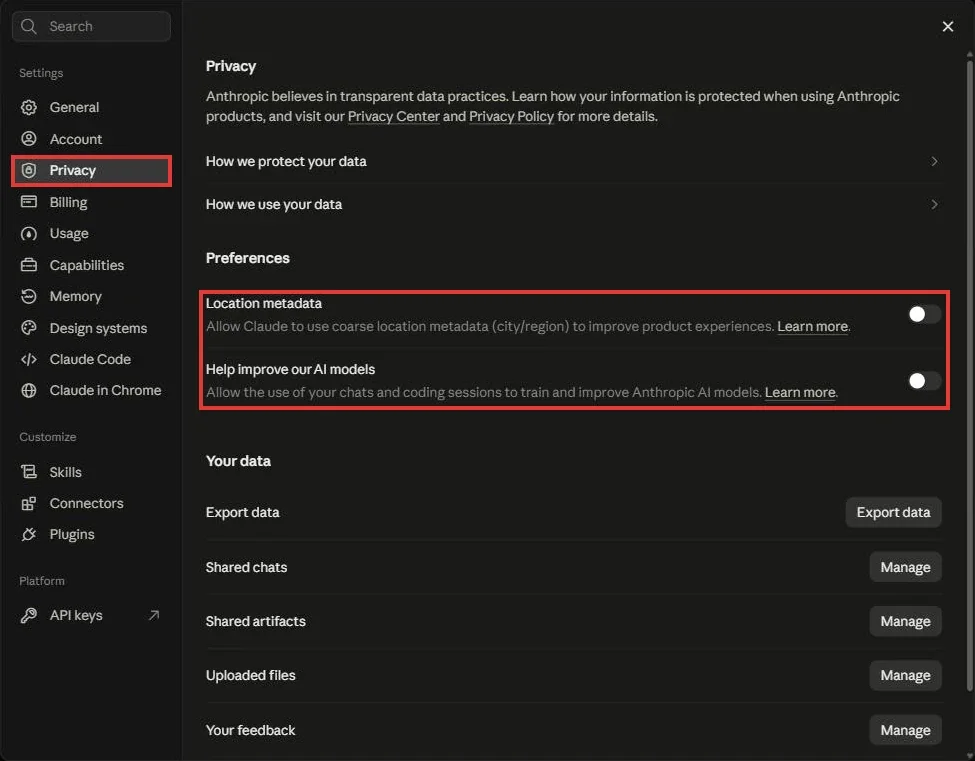Click the Billing card icon
975x761 pixels.
tap(29, 201)
